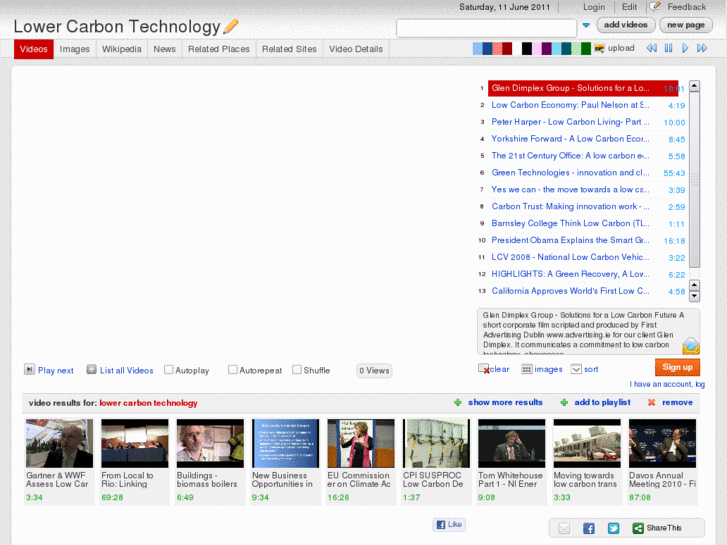Click in the search input field
727x545 pixels.
(x=486, y=28)
